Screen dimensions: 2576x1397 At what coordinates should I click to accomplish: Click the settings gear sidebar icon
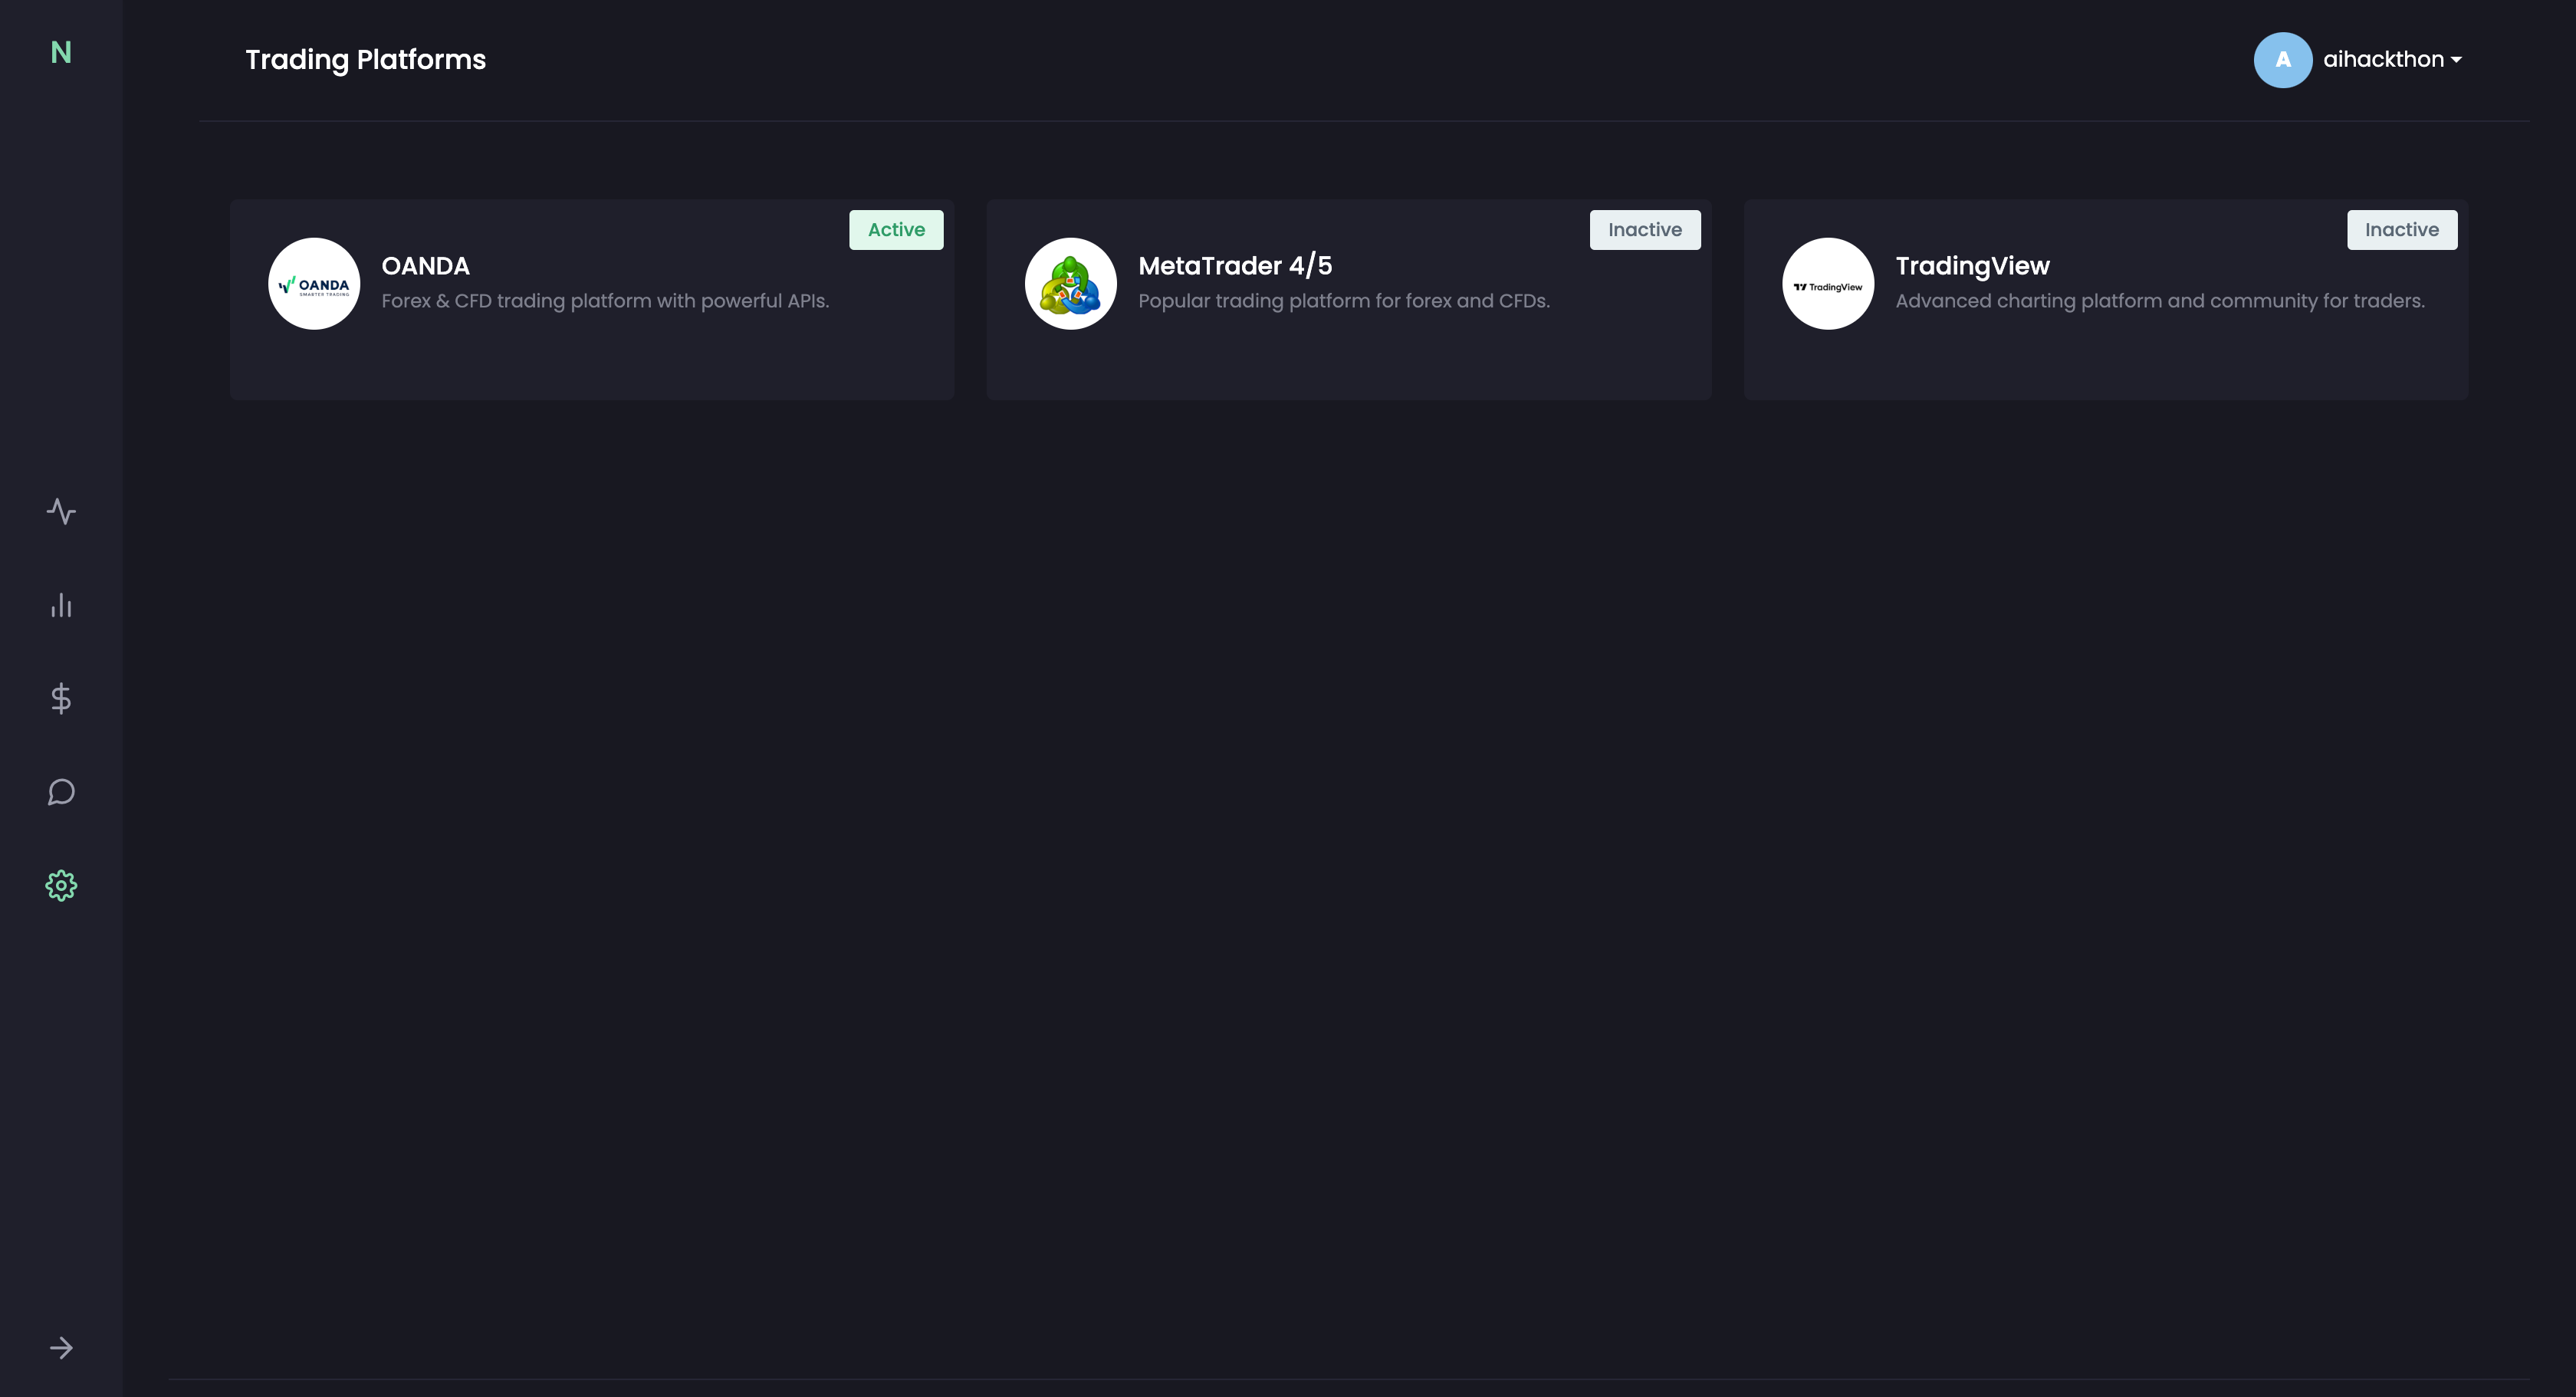[61, 885]
